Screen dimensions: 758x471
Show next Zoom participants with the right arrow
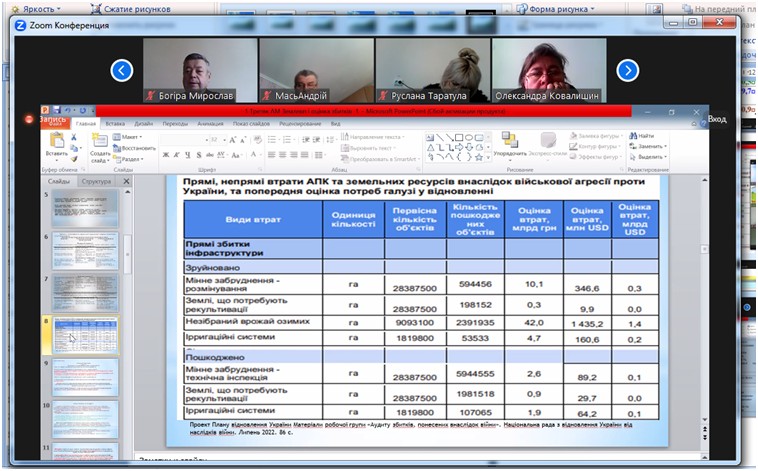tap(627, 71)
